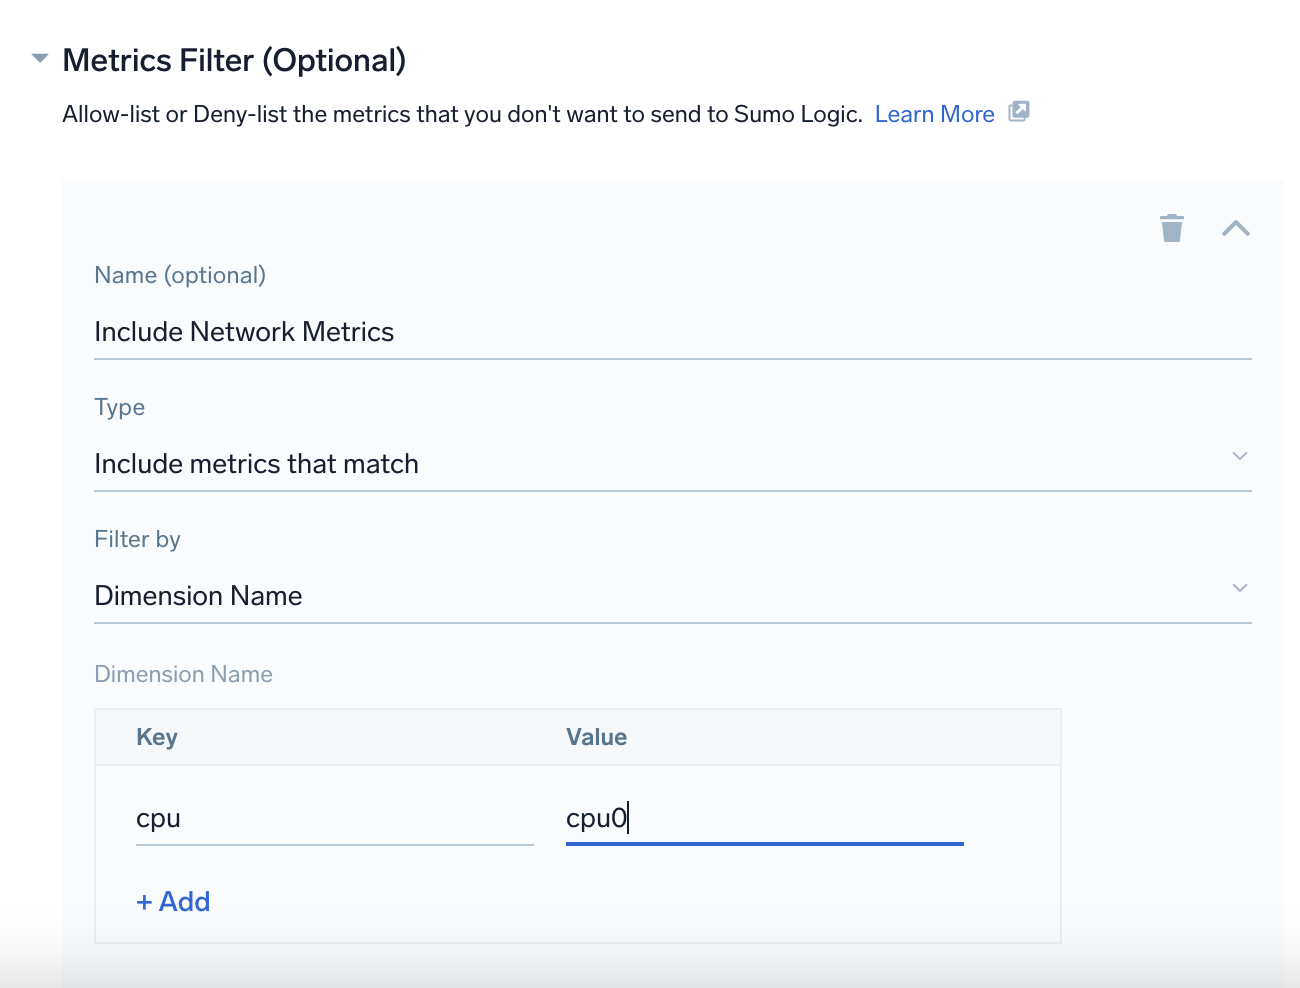The width and height of the screenshot is (1300, 988).
Task: Focus the Key field containing cpu
Action: pos(334,819)
